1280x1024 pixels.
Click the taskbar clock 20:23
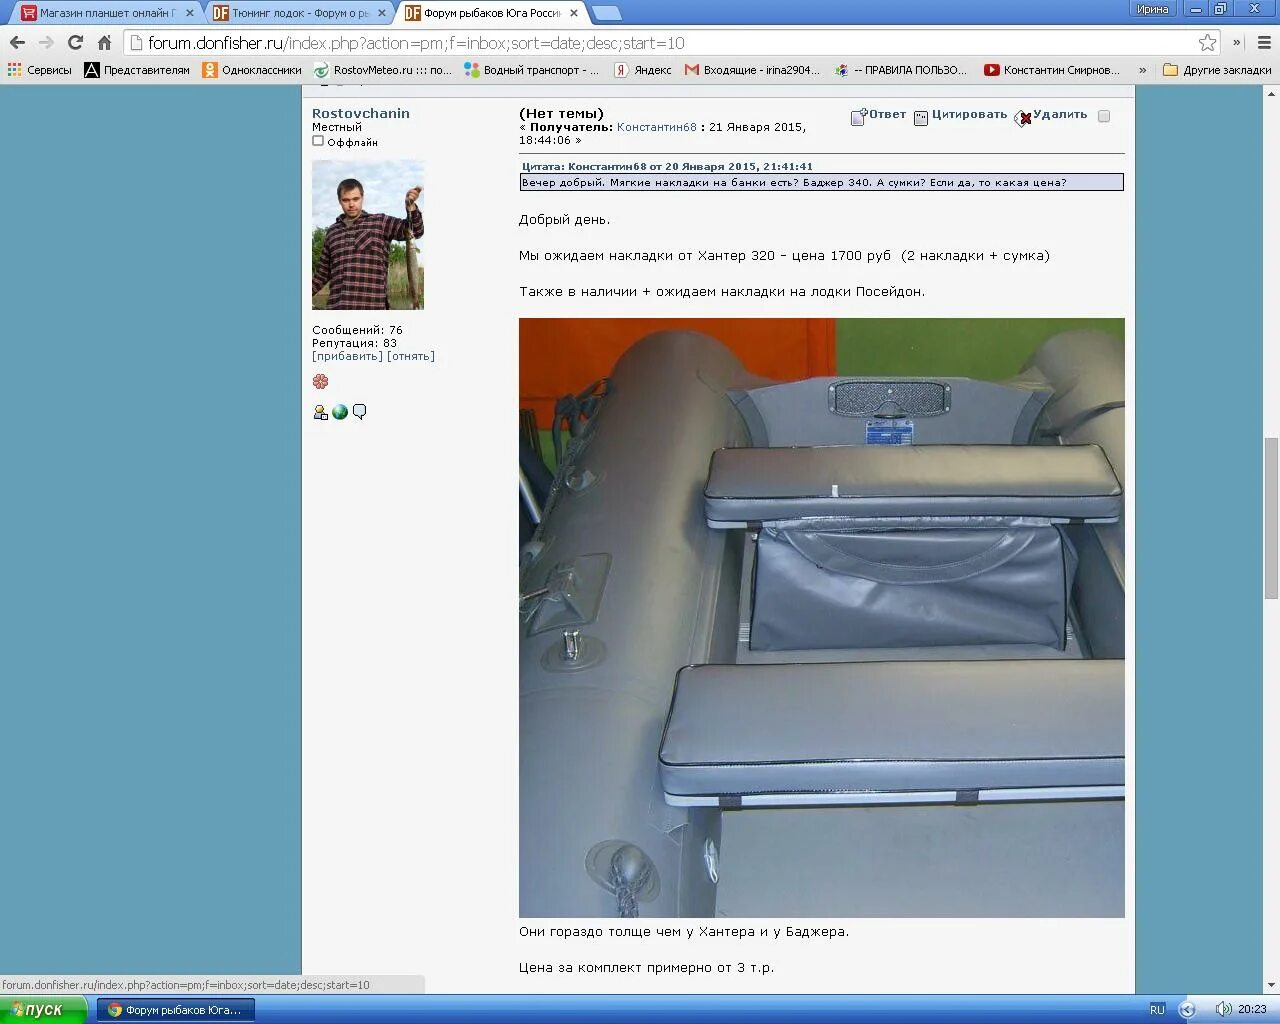[1252, 1010]
